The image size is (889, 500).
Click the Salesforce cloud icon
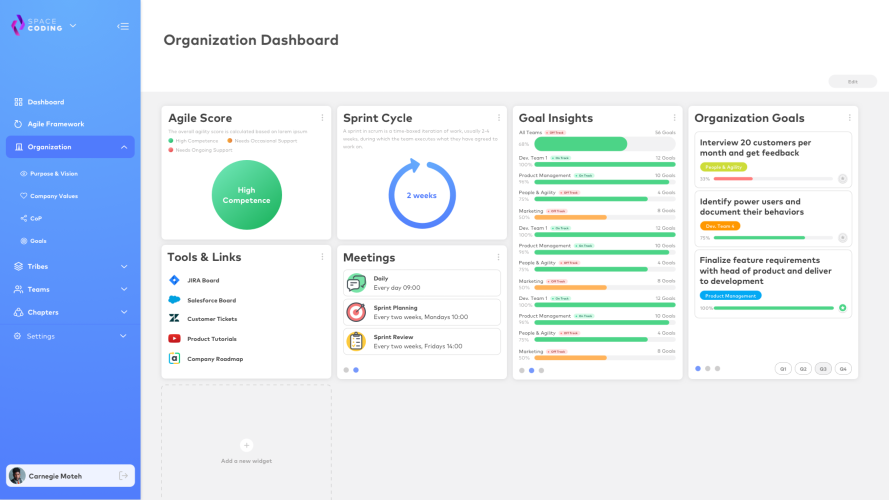pos(174,300)
